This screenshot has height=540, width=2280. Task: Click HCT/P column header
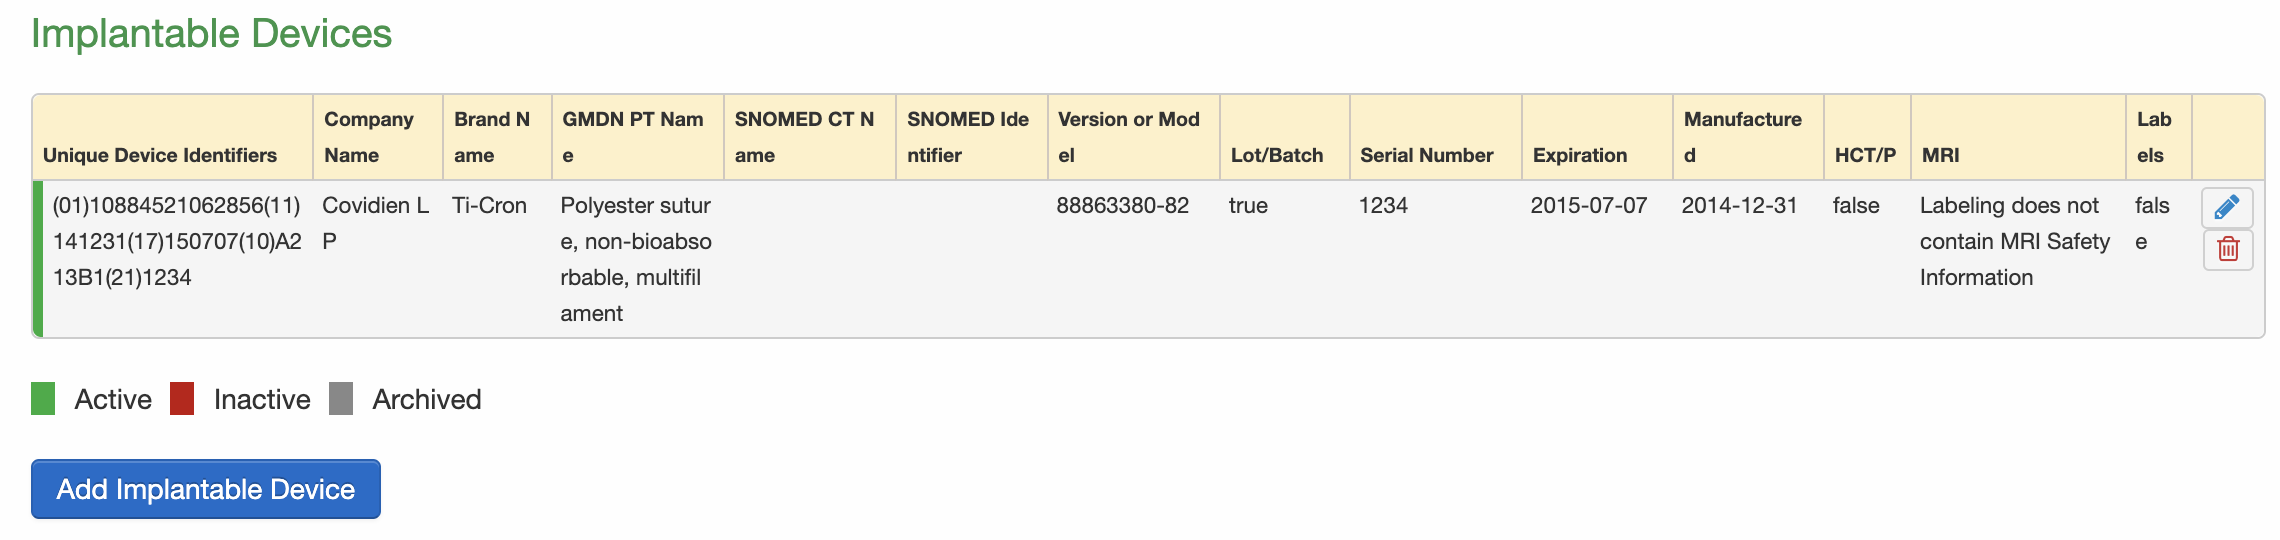(1865, 155)
